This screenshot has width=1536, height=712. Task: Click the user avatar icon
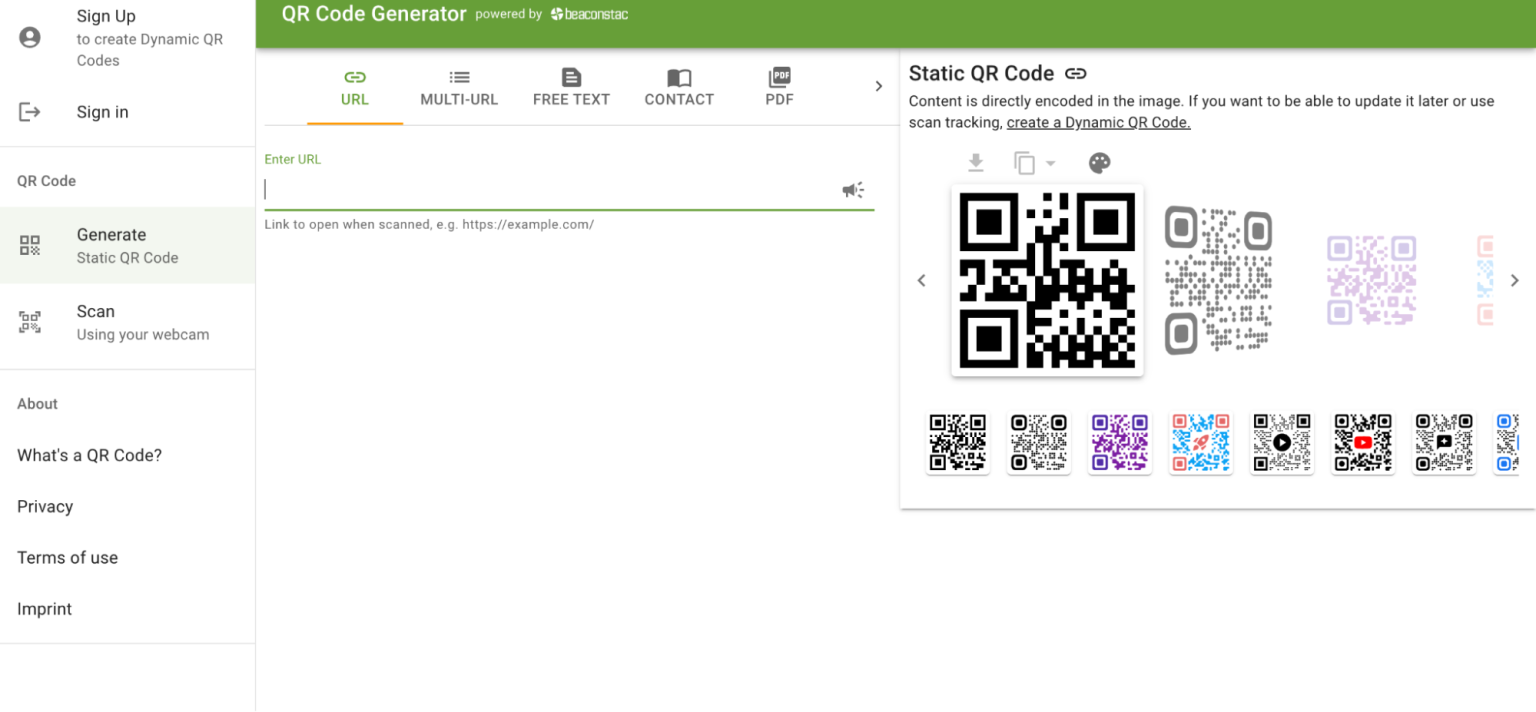[30, 37]
